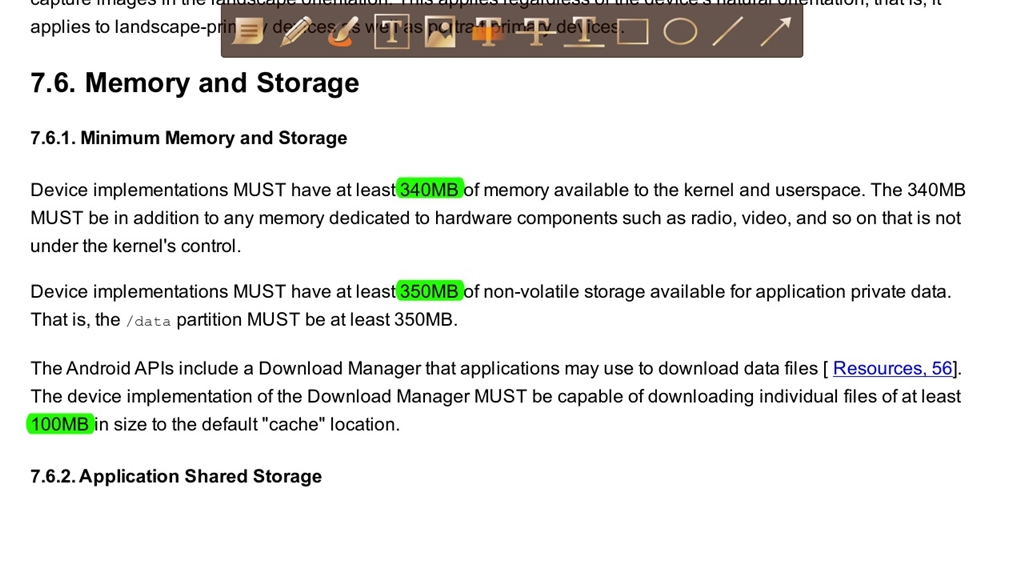
Task: Select the insert image tool
Action: 440,31
